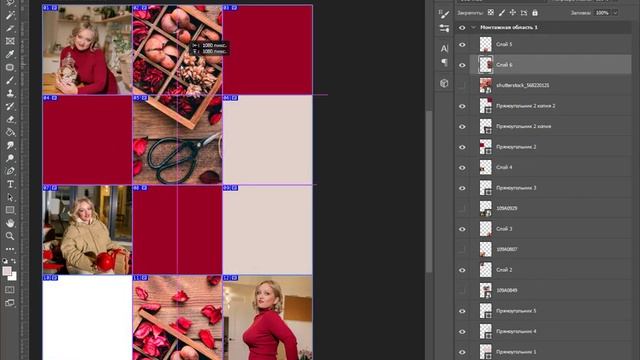Lock layer position
The image size is (640, 360).
(513, 13)
